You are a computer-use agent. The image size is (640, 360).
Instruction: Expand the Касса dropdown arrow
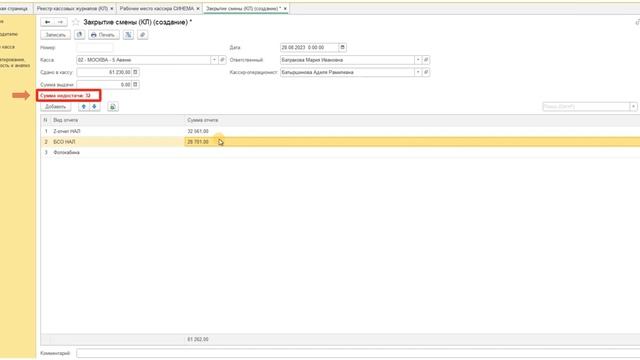(x=214, y=60)
